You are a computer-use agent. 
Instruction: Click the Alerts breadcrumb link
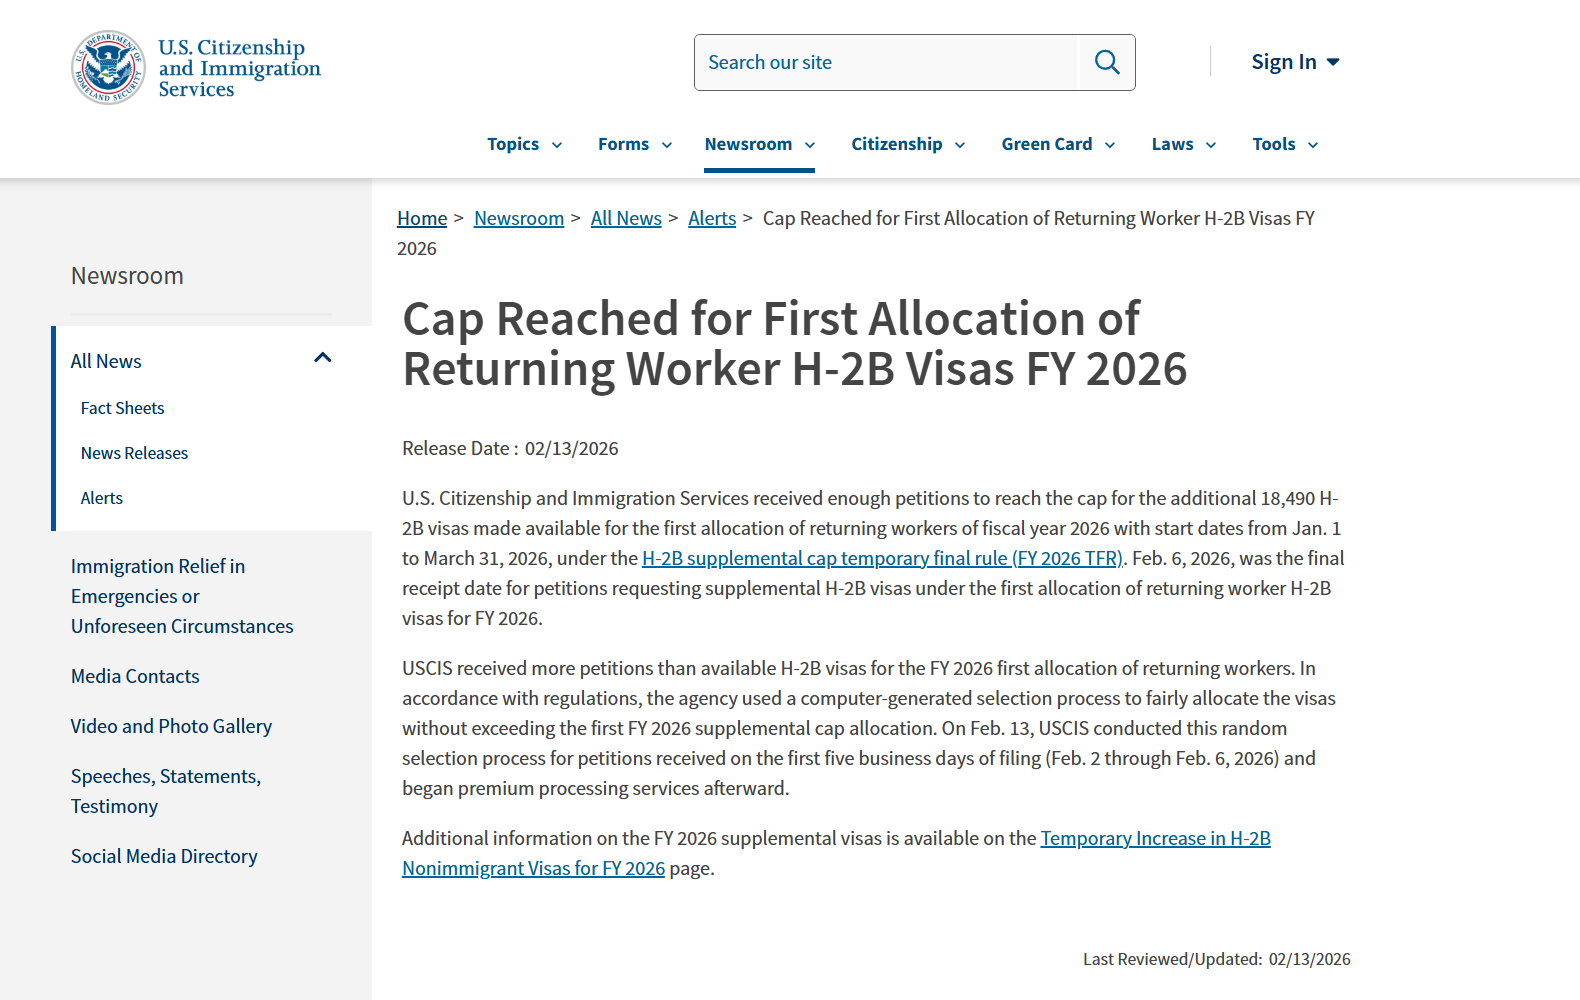(711, 218)
